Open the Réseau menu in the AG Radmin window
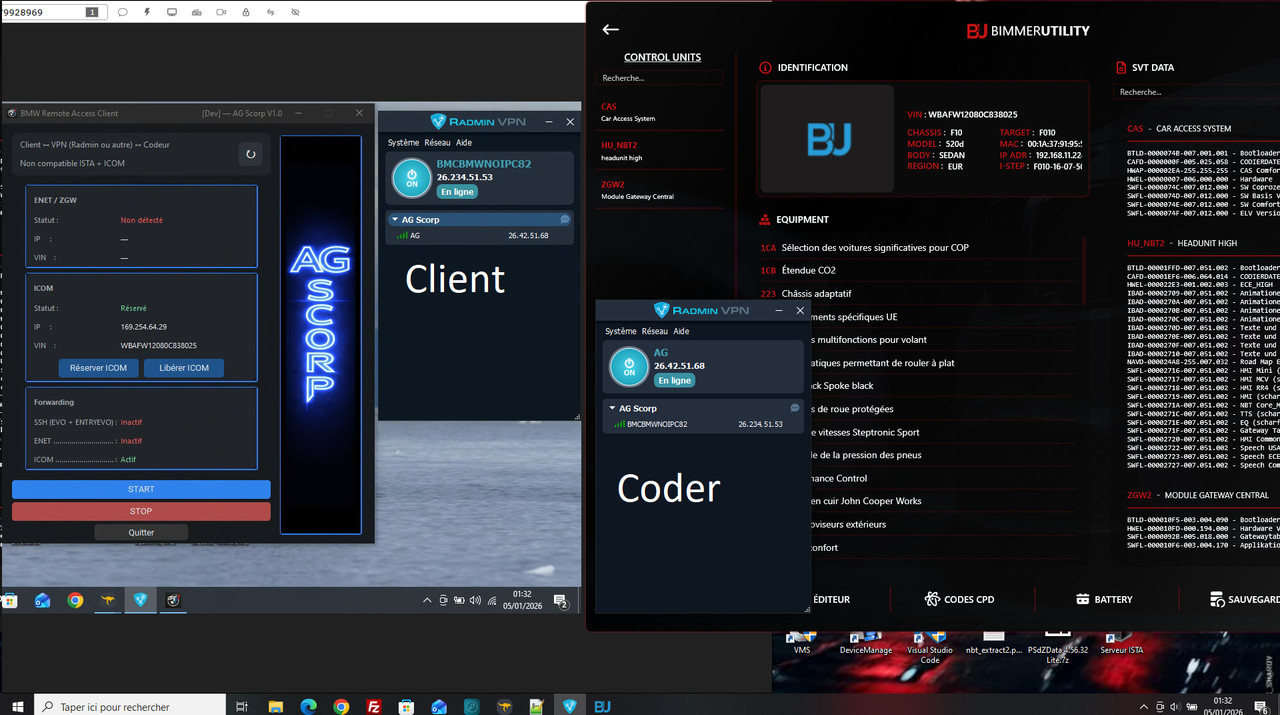Screen dimensions: 1280x715 click(x=655, y=331)
